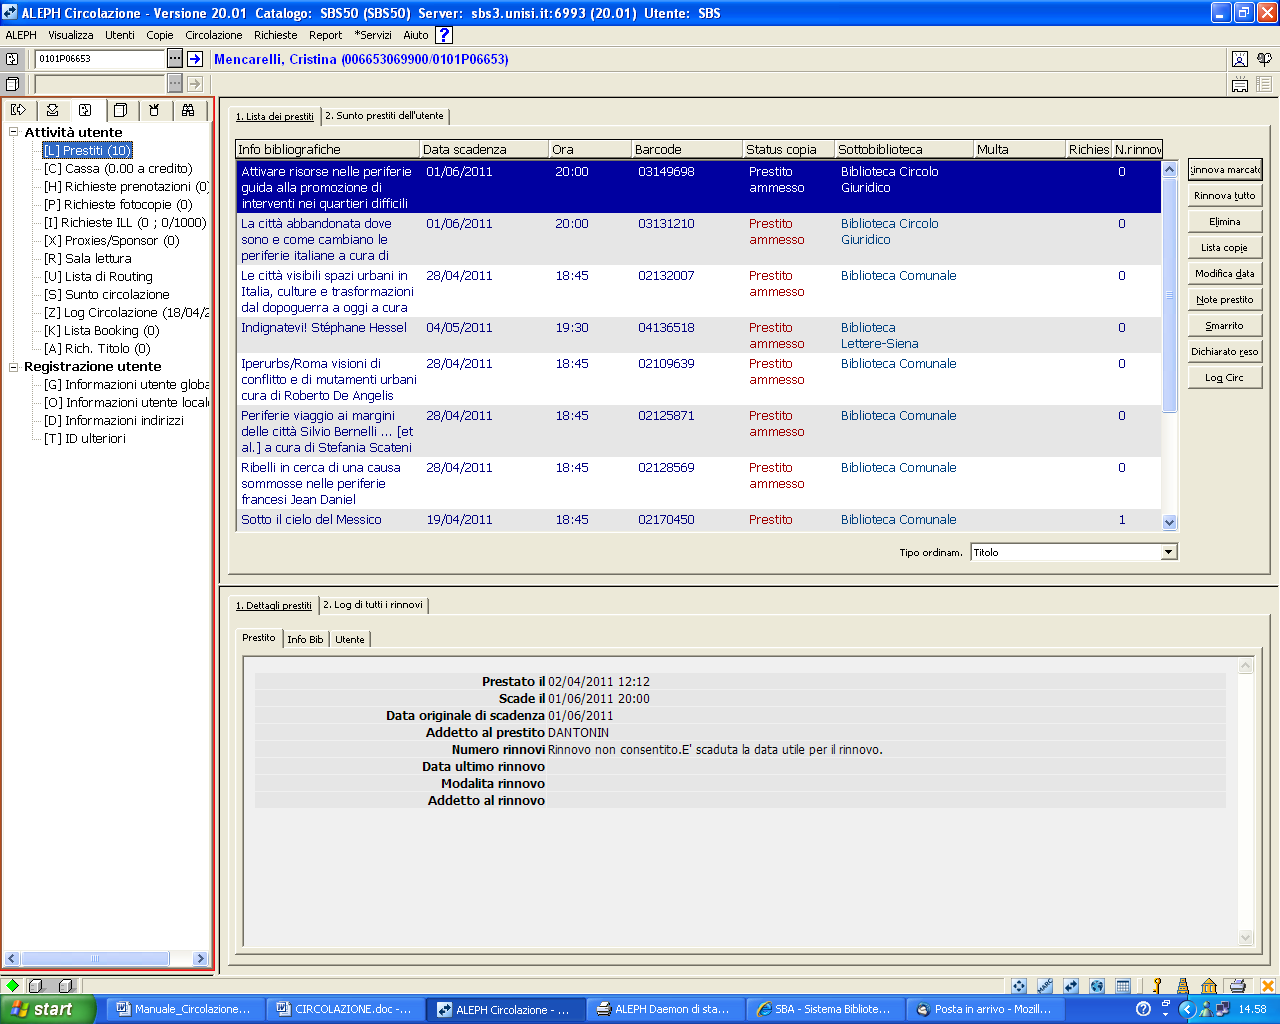Click the Note prestito button
Viewport: 1280px width, 1024px height.
(1225, 300)
